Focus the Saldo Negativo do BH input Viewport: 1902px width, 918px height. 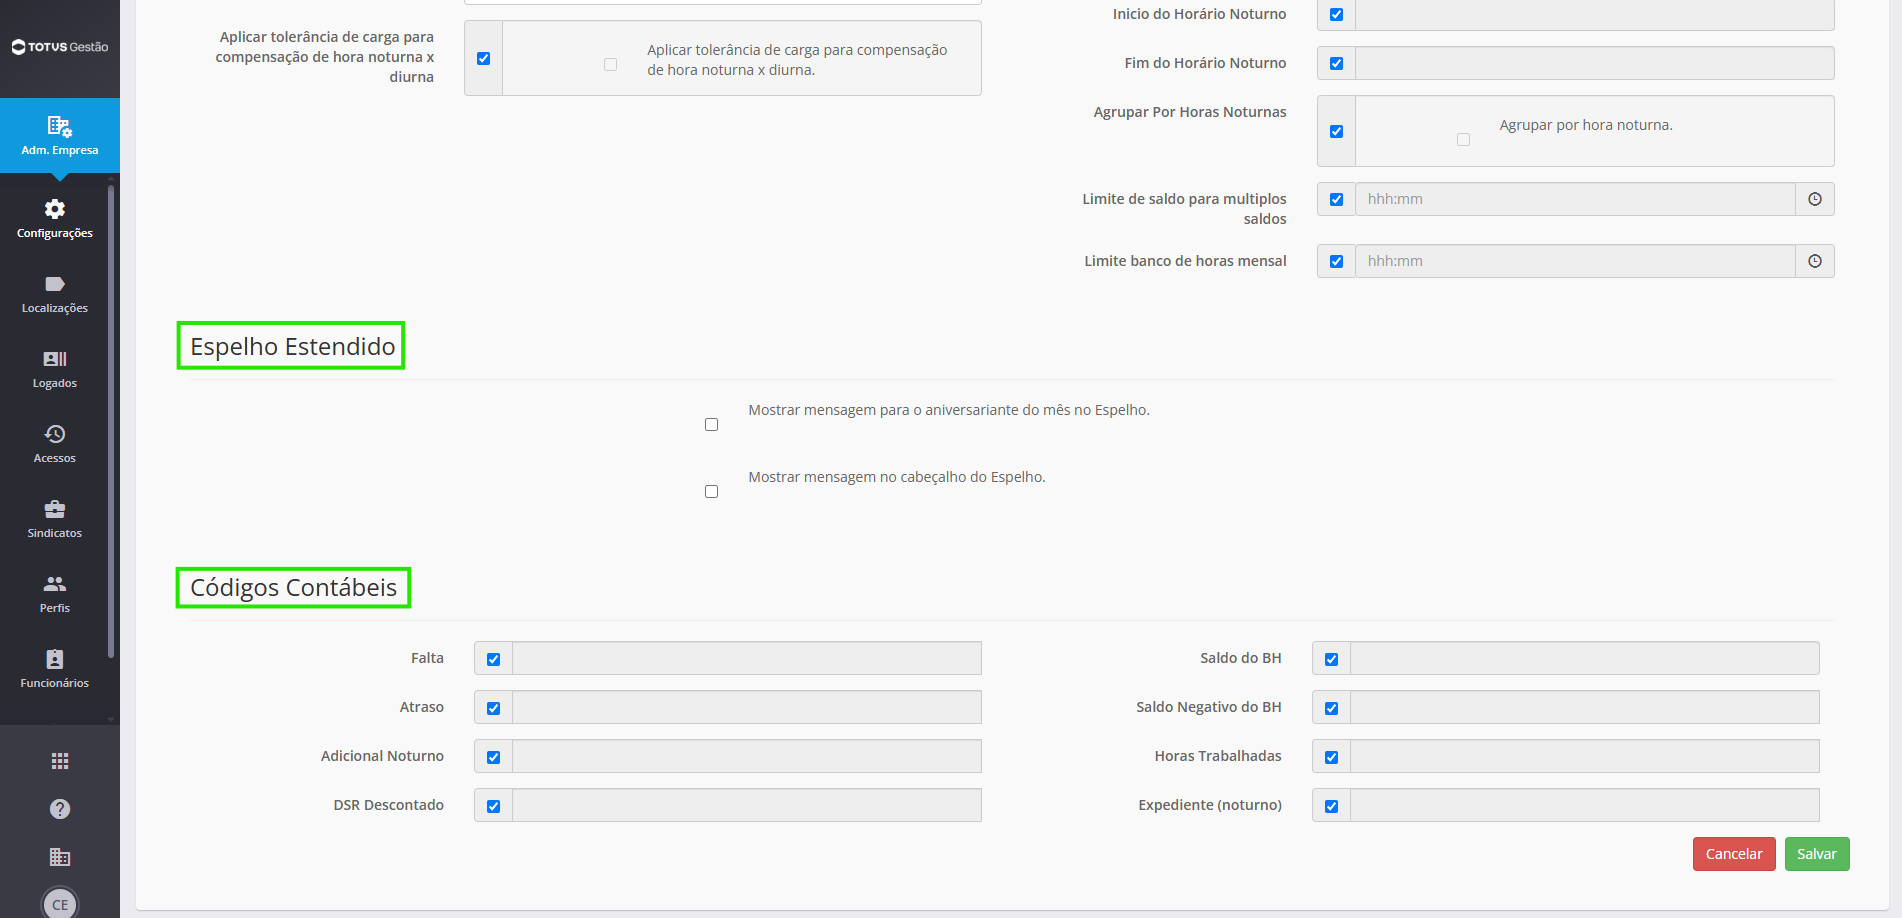pos(1585,707)
